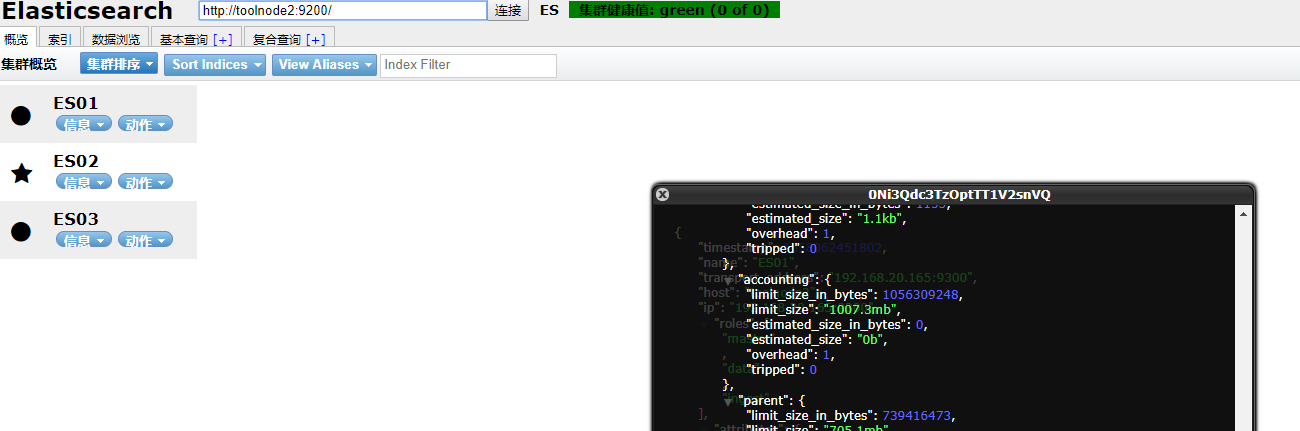
Task: Switch to the 复合查询 tab
Action: 289,39
